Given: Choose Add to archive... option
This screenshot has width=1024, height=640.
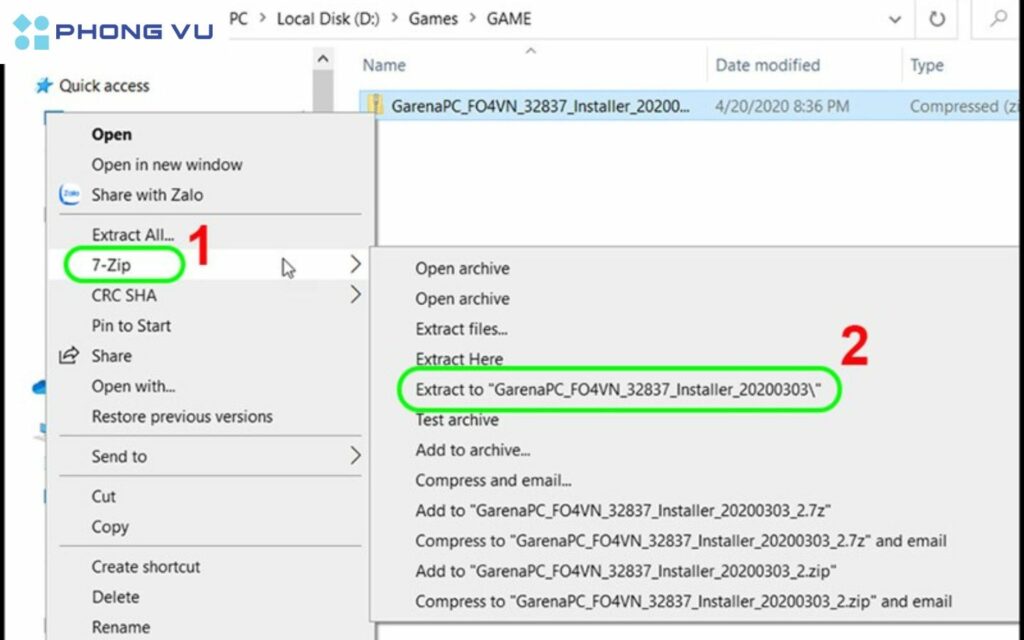Looking at the screenshot, I should tap(473, 450).
